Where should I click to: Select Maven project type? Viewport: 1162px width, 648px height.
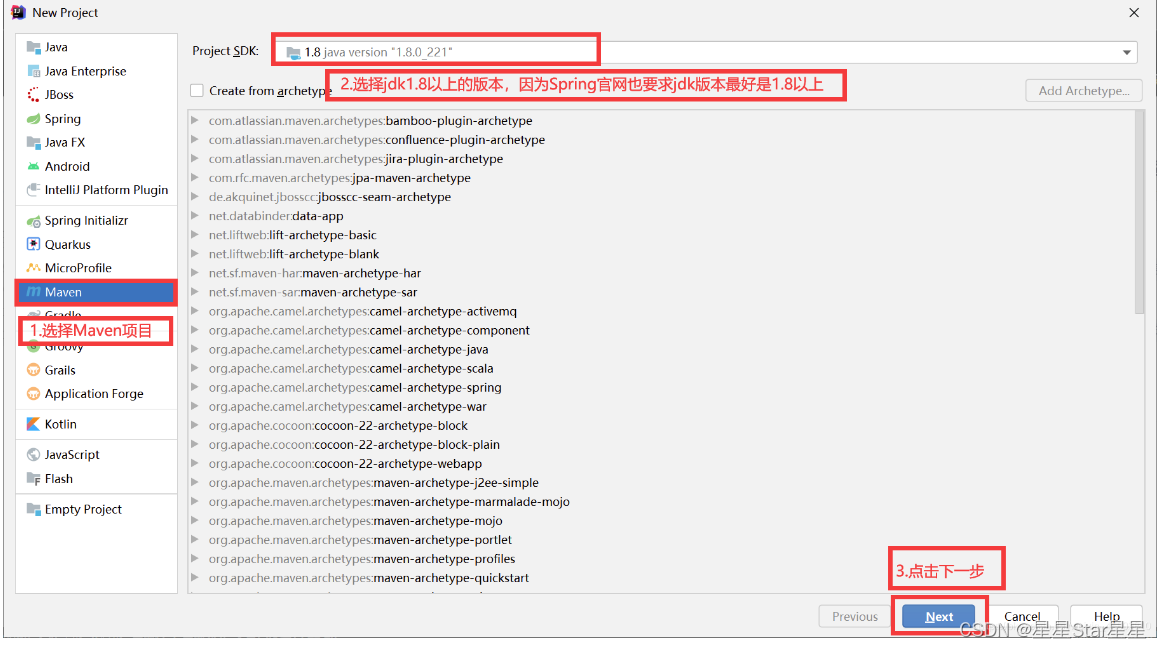[x=96, y=292]
